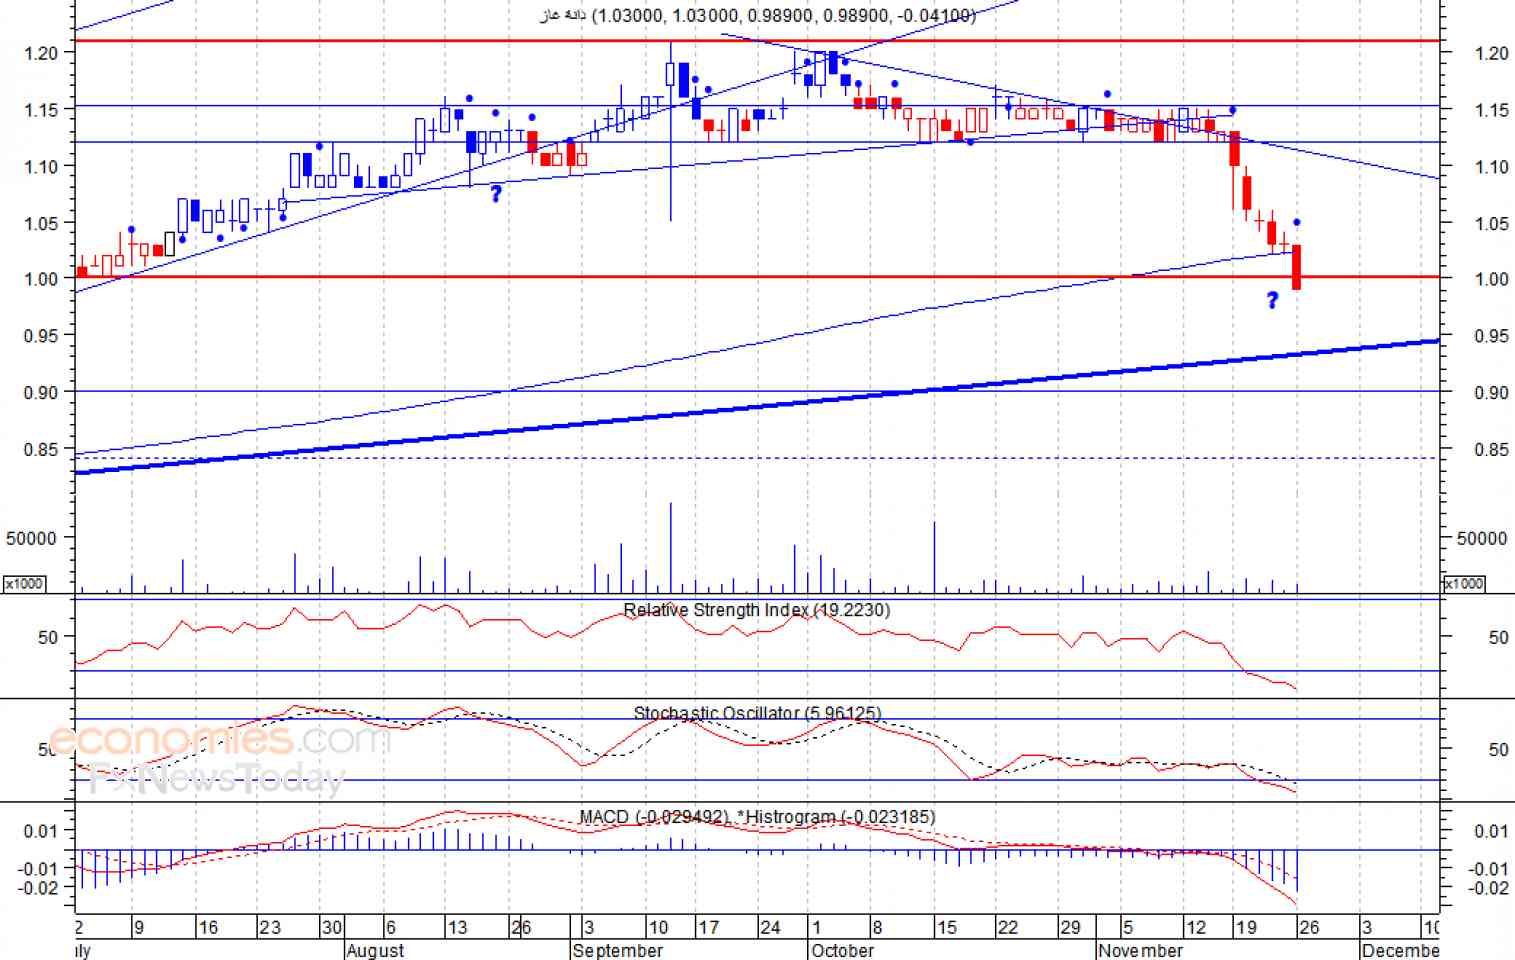Click the 50000 volume label on the left axis
This screenshot has width=1515, height=960.
pyautogui.click(x=31, y=538)
